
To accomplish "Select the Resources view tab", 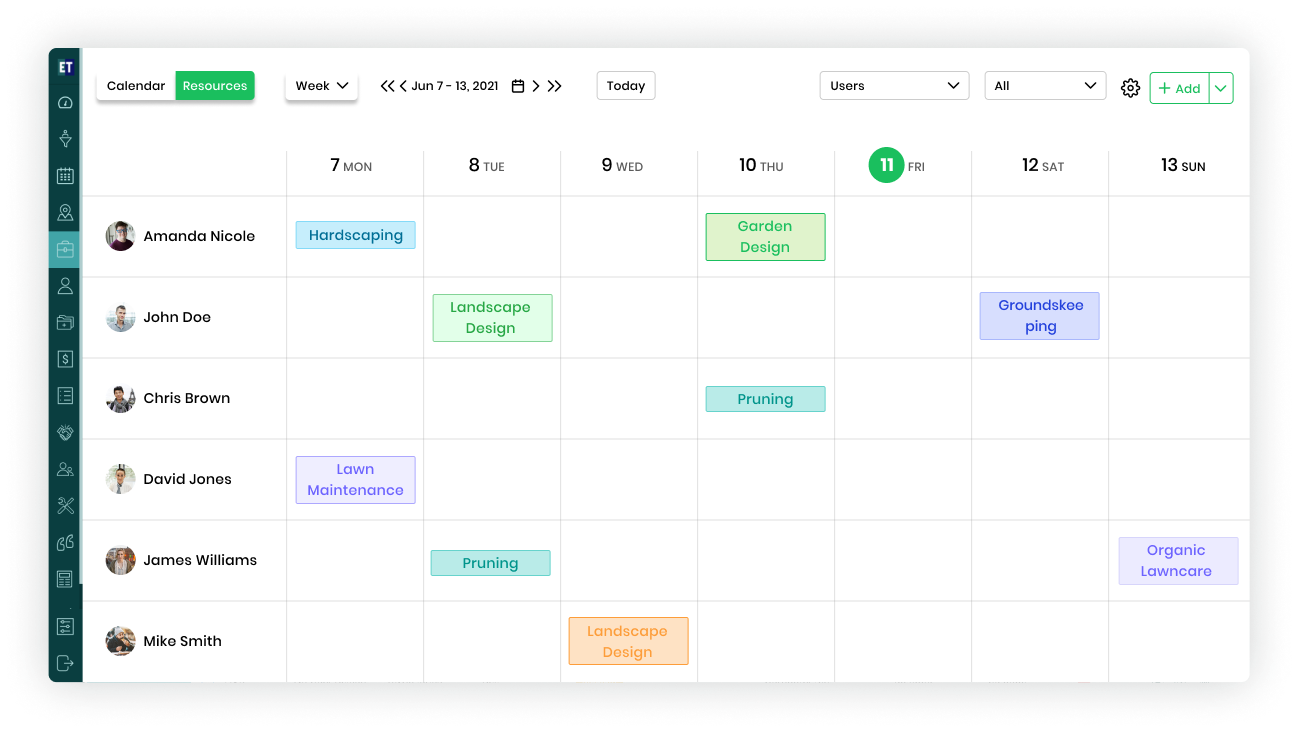I will (x=215, y=86).
